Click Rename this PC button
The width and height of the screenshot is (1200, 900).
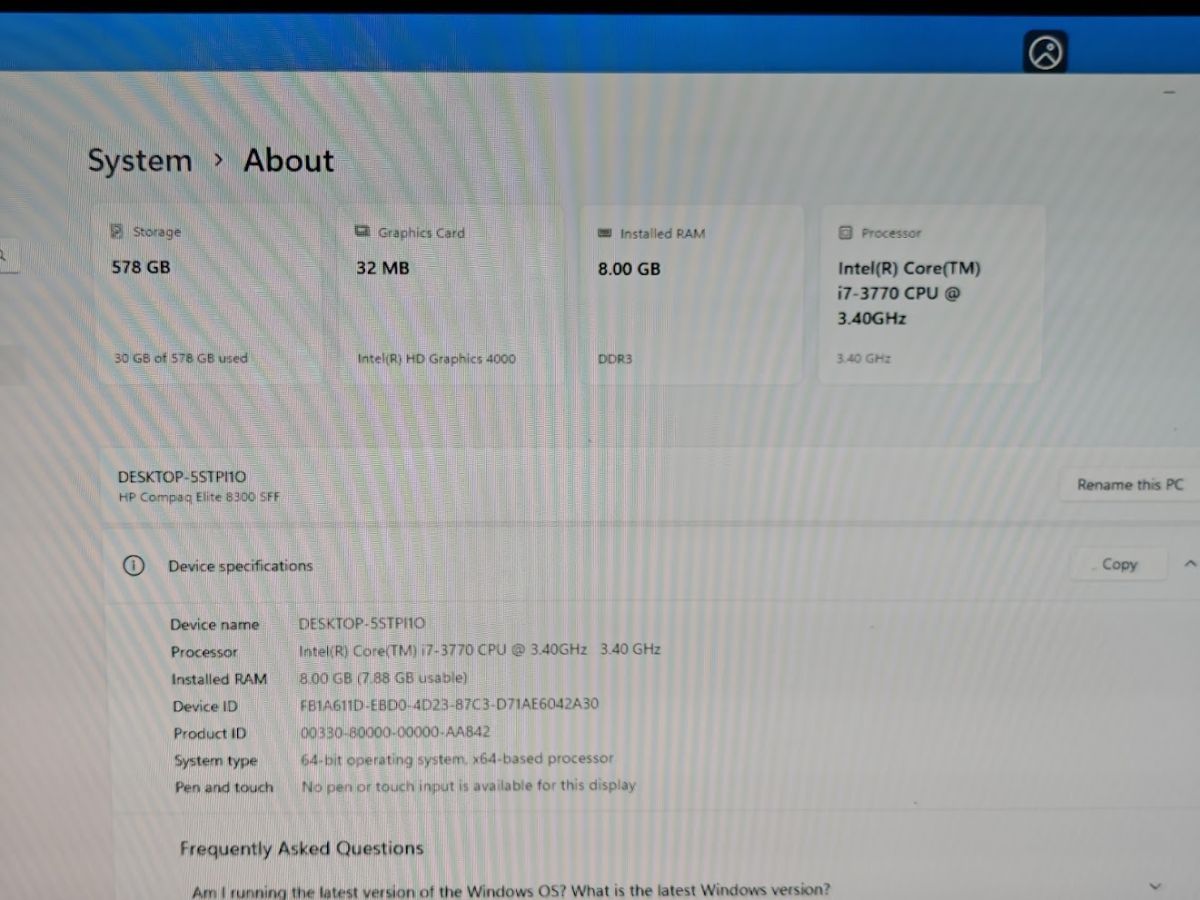1129,484
